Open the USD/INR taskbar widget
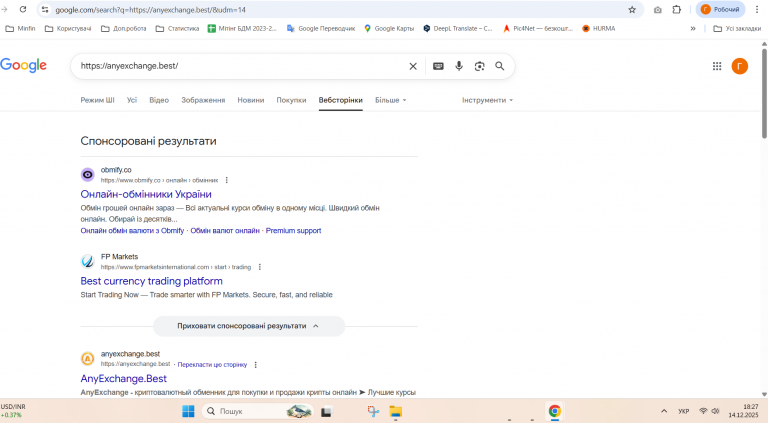 (x=13, y=411)
